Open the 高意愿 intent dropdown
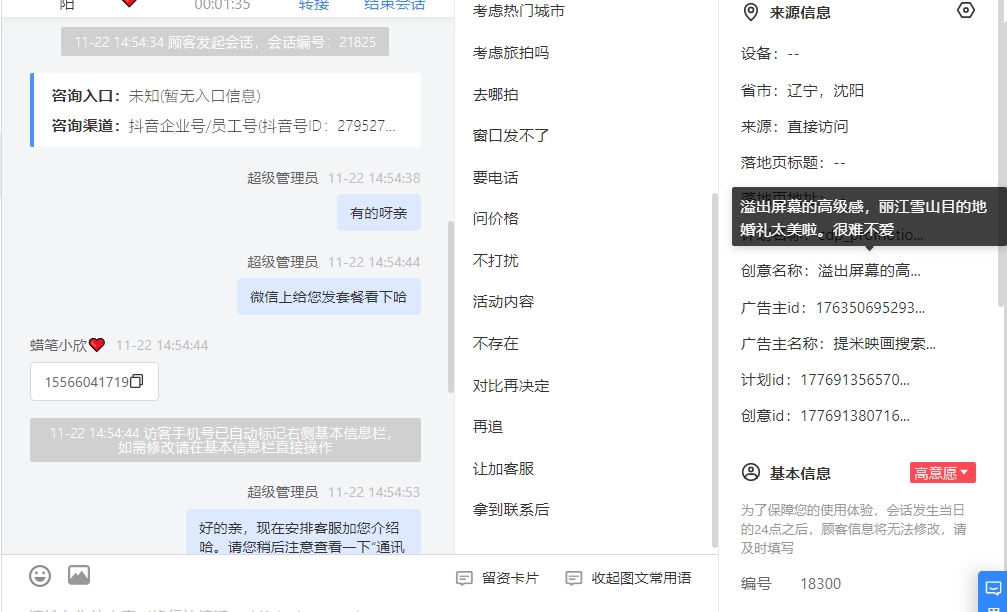The height and width of the screenshot is (612, 1007). (942, 473)
